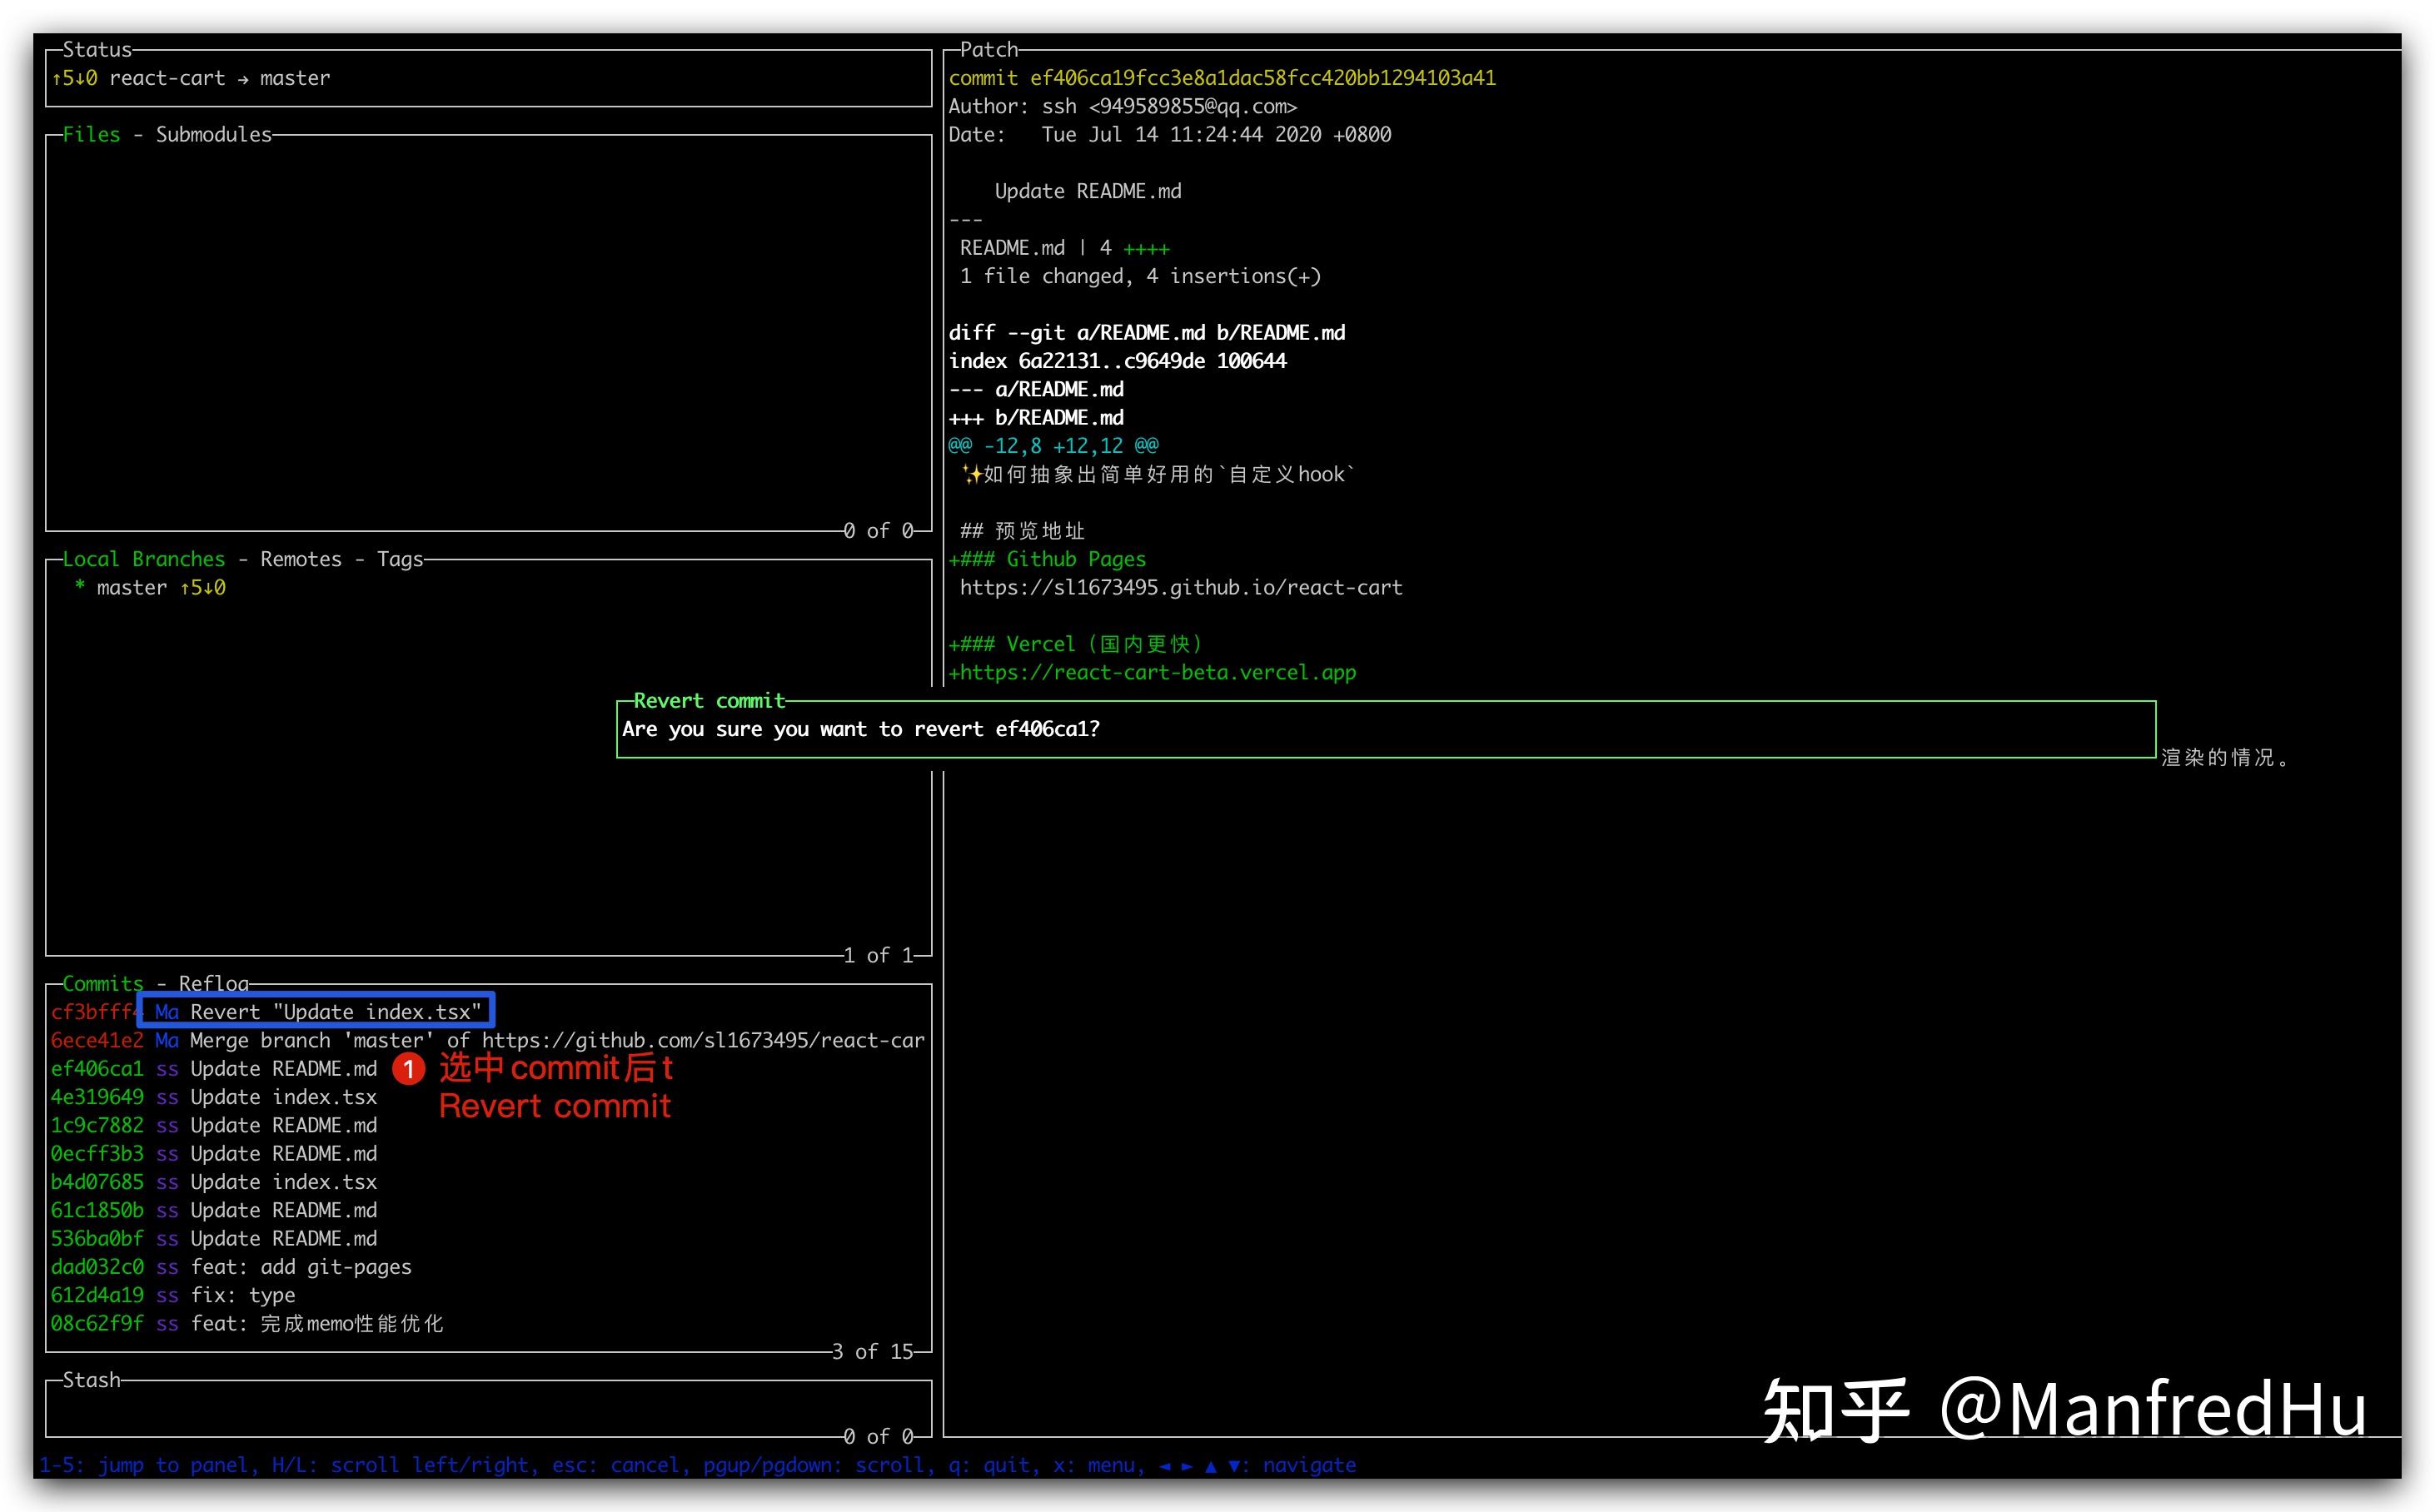Switch to the Tags tab
This screenshot has width=2435, height=1512.
(x=399, y=559)
